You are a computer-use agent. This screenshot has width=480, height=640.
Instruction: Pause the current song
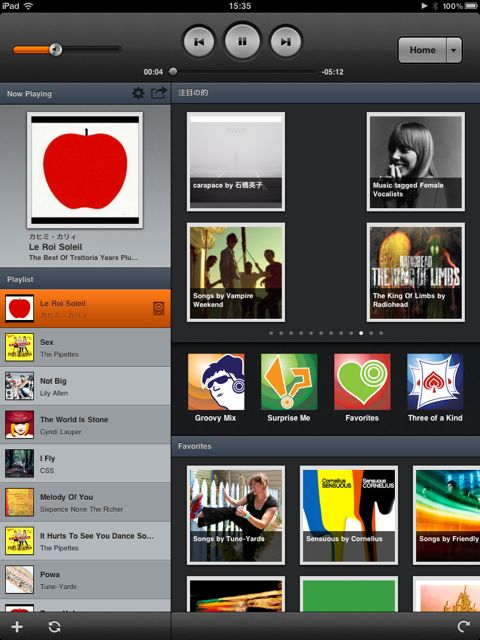point(242,41)
